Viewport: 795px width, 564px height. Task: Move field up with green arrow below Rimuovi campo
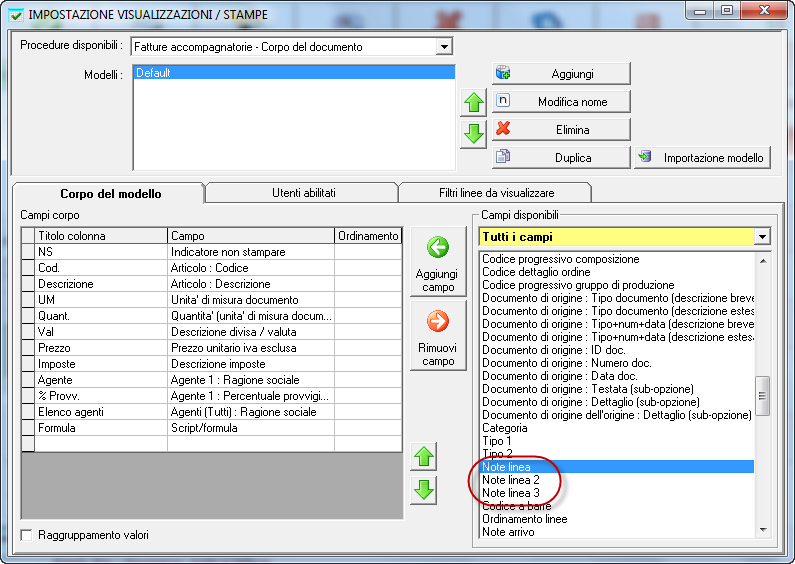[x=424, y=456]
